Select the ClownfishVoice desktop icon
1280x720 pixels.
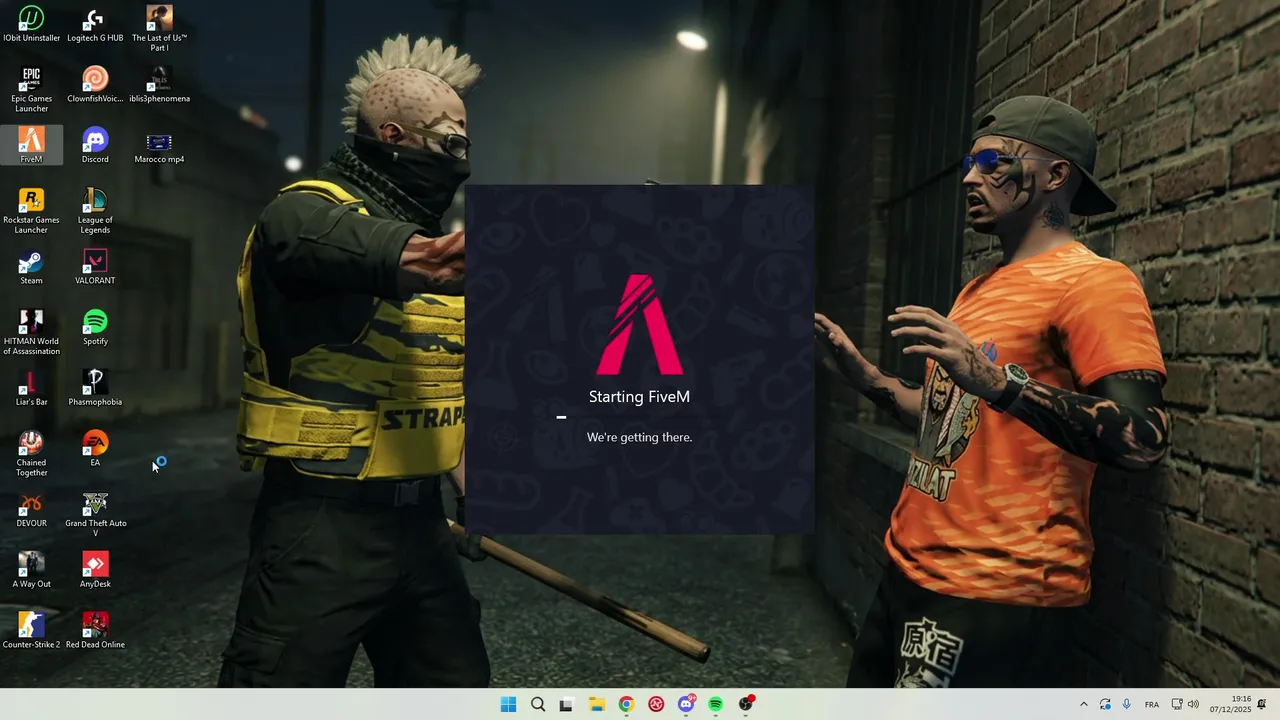click(x=95, y=85)
